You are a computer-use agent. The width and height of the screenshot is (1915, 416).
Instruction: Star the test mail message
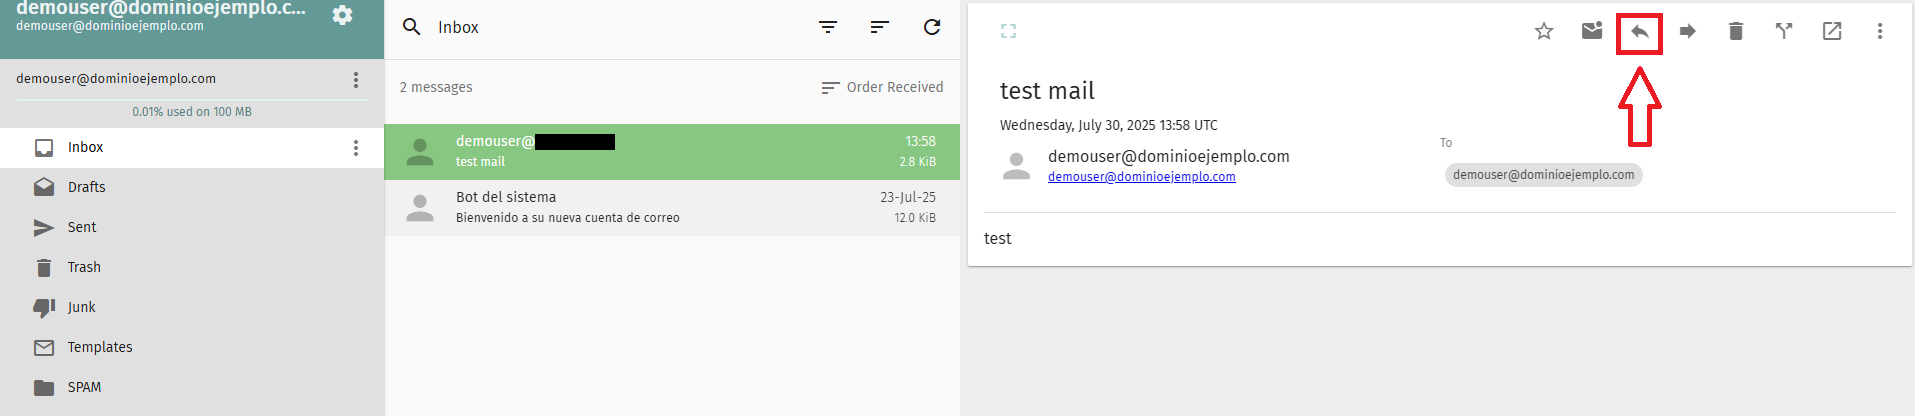pos(1544,31)
